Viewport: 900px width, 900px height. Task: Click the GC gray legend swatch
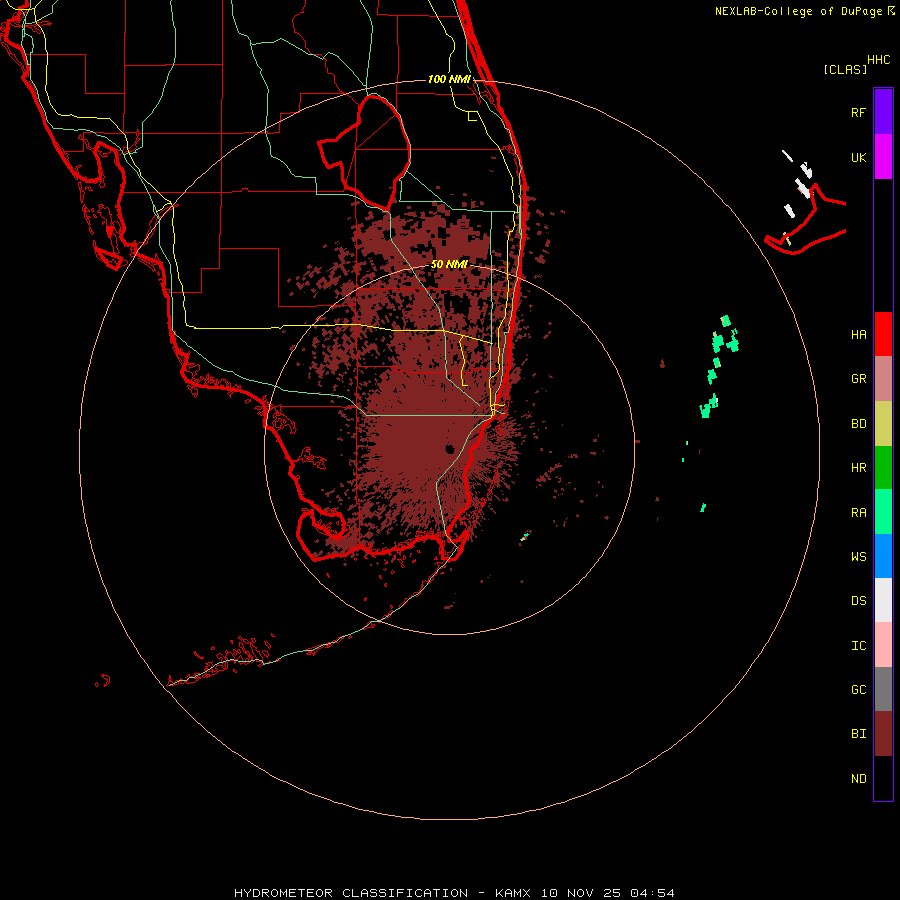coord(883,689)
